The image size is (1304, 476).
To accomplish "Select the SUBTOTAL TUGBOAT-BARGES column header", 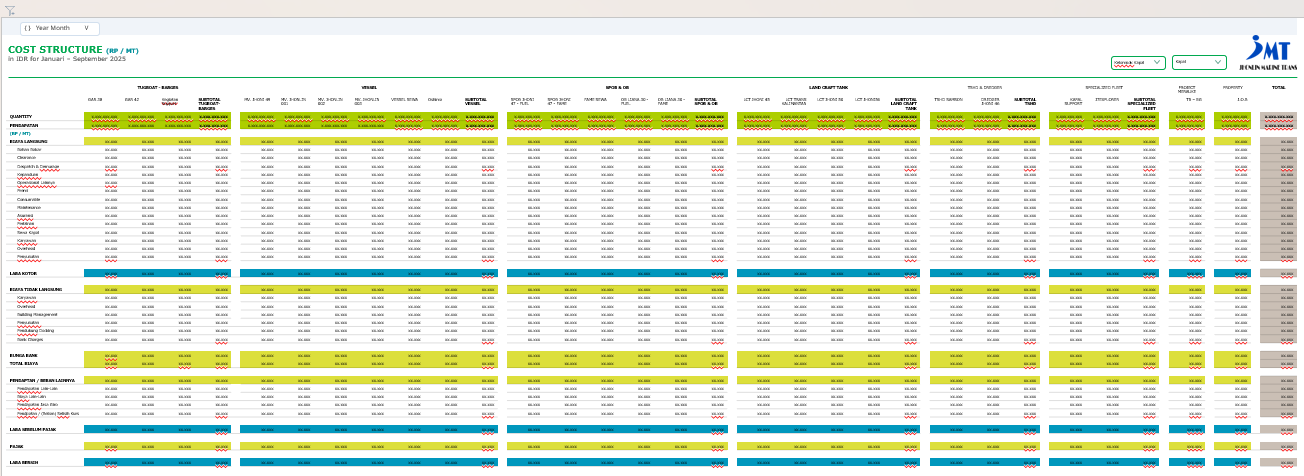I will (209, 103).
